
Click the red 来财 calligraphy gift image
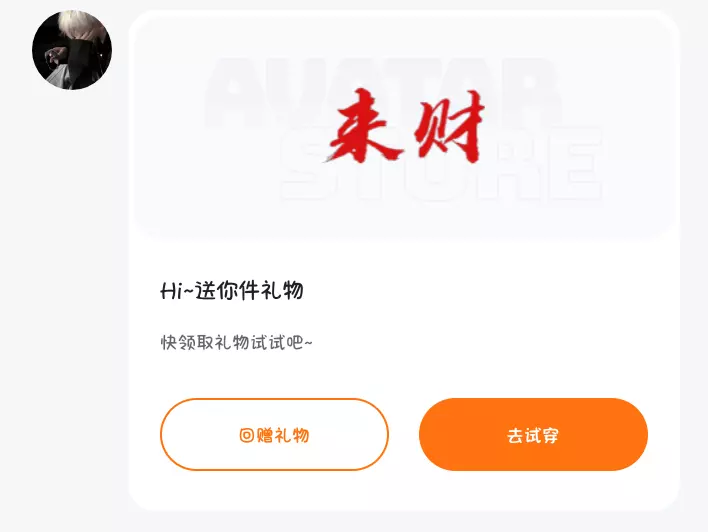(x=405, y=125)
